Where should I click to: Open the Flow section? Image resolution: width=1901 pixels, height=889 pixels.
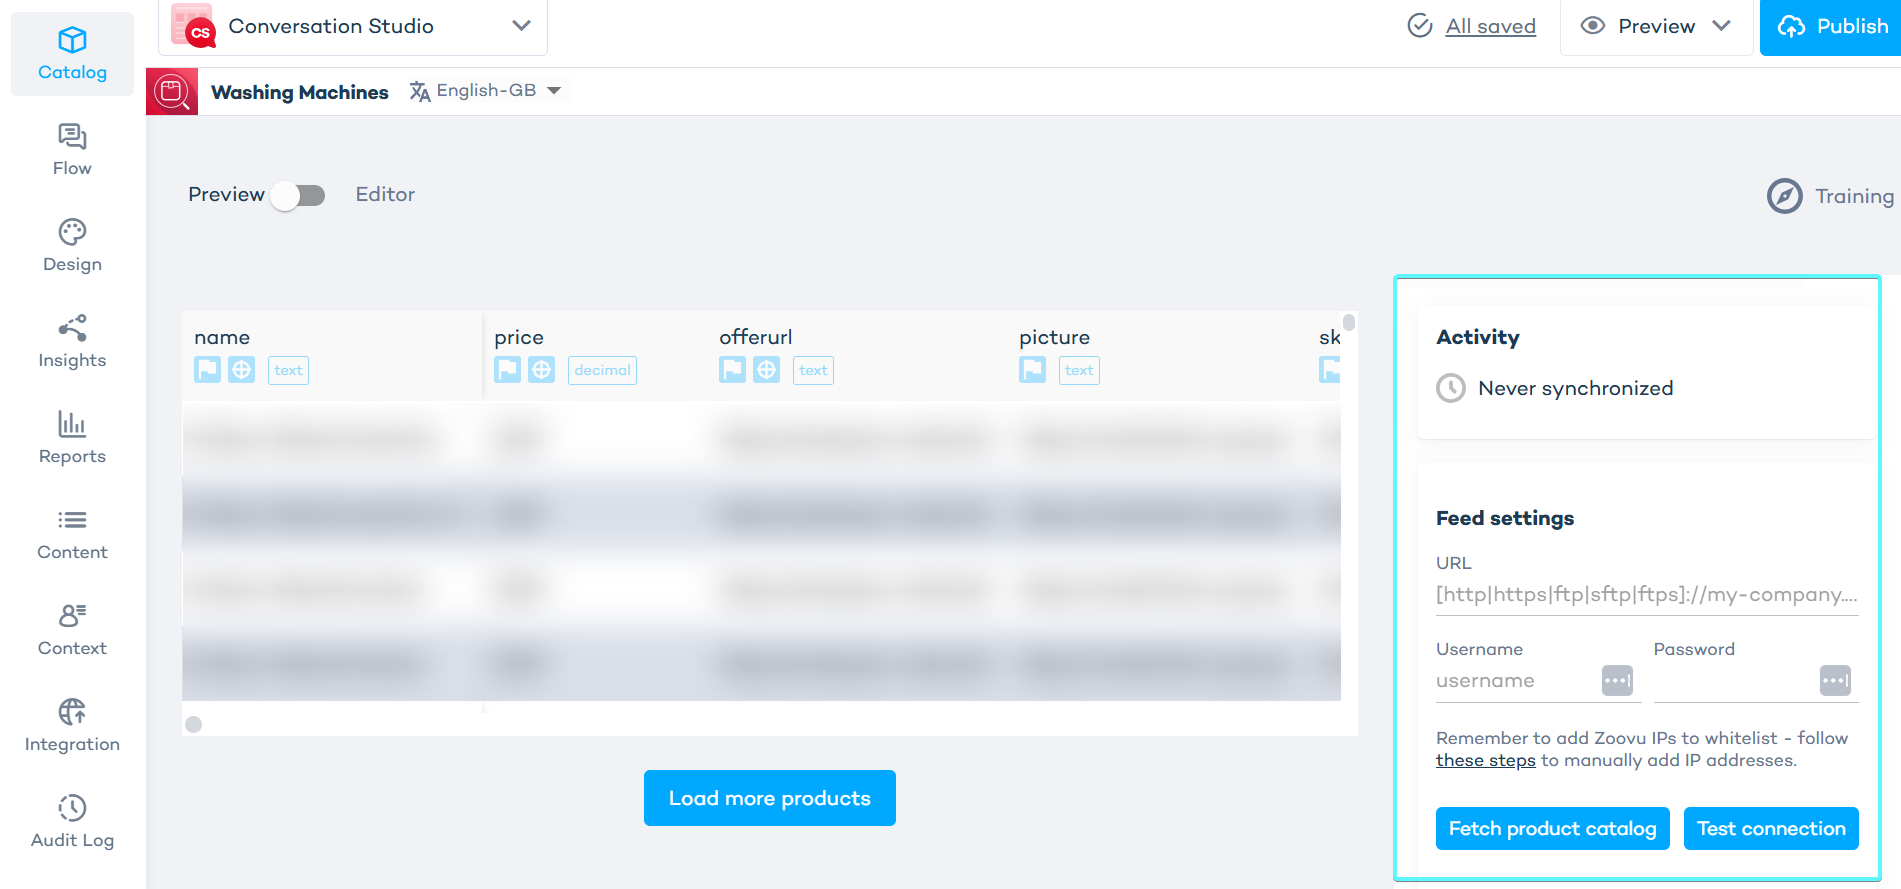pos(72,150)
